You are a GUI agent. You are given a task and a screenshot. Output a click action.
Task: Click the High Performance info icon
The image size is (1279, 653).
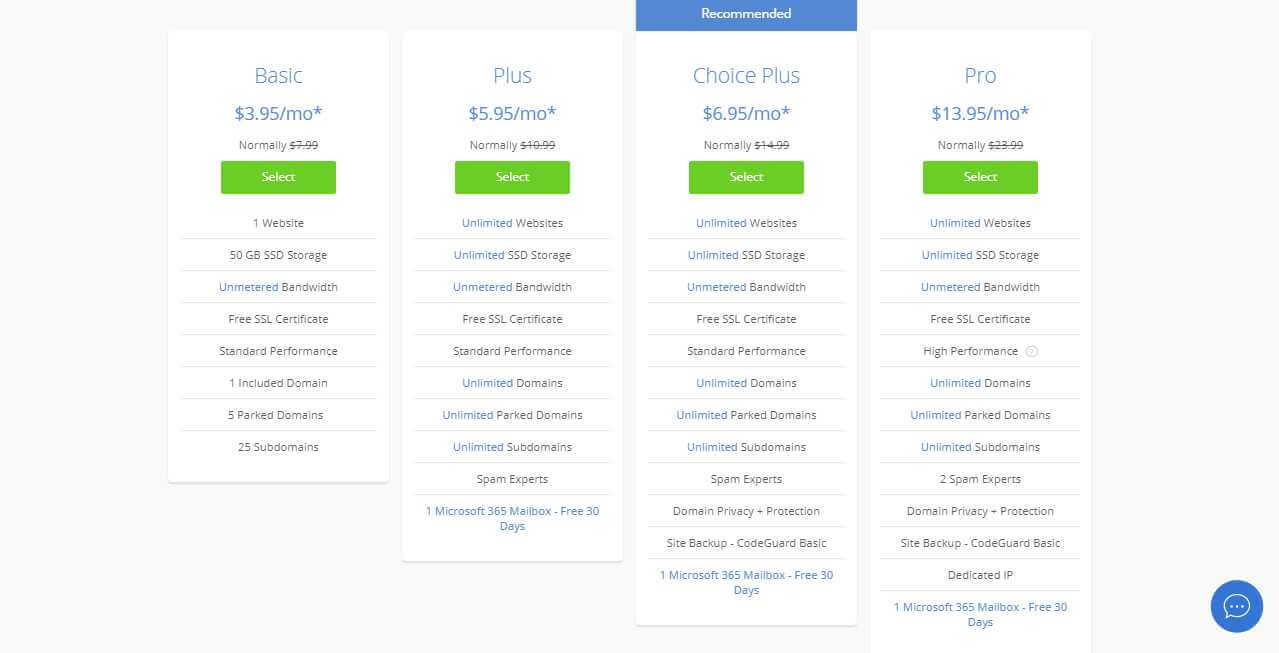1032,351
